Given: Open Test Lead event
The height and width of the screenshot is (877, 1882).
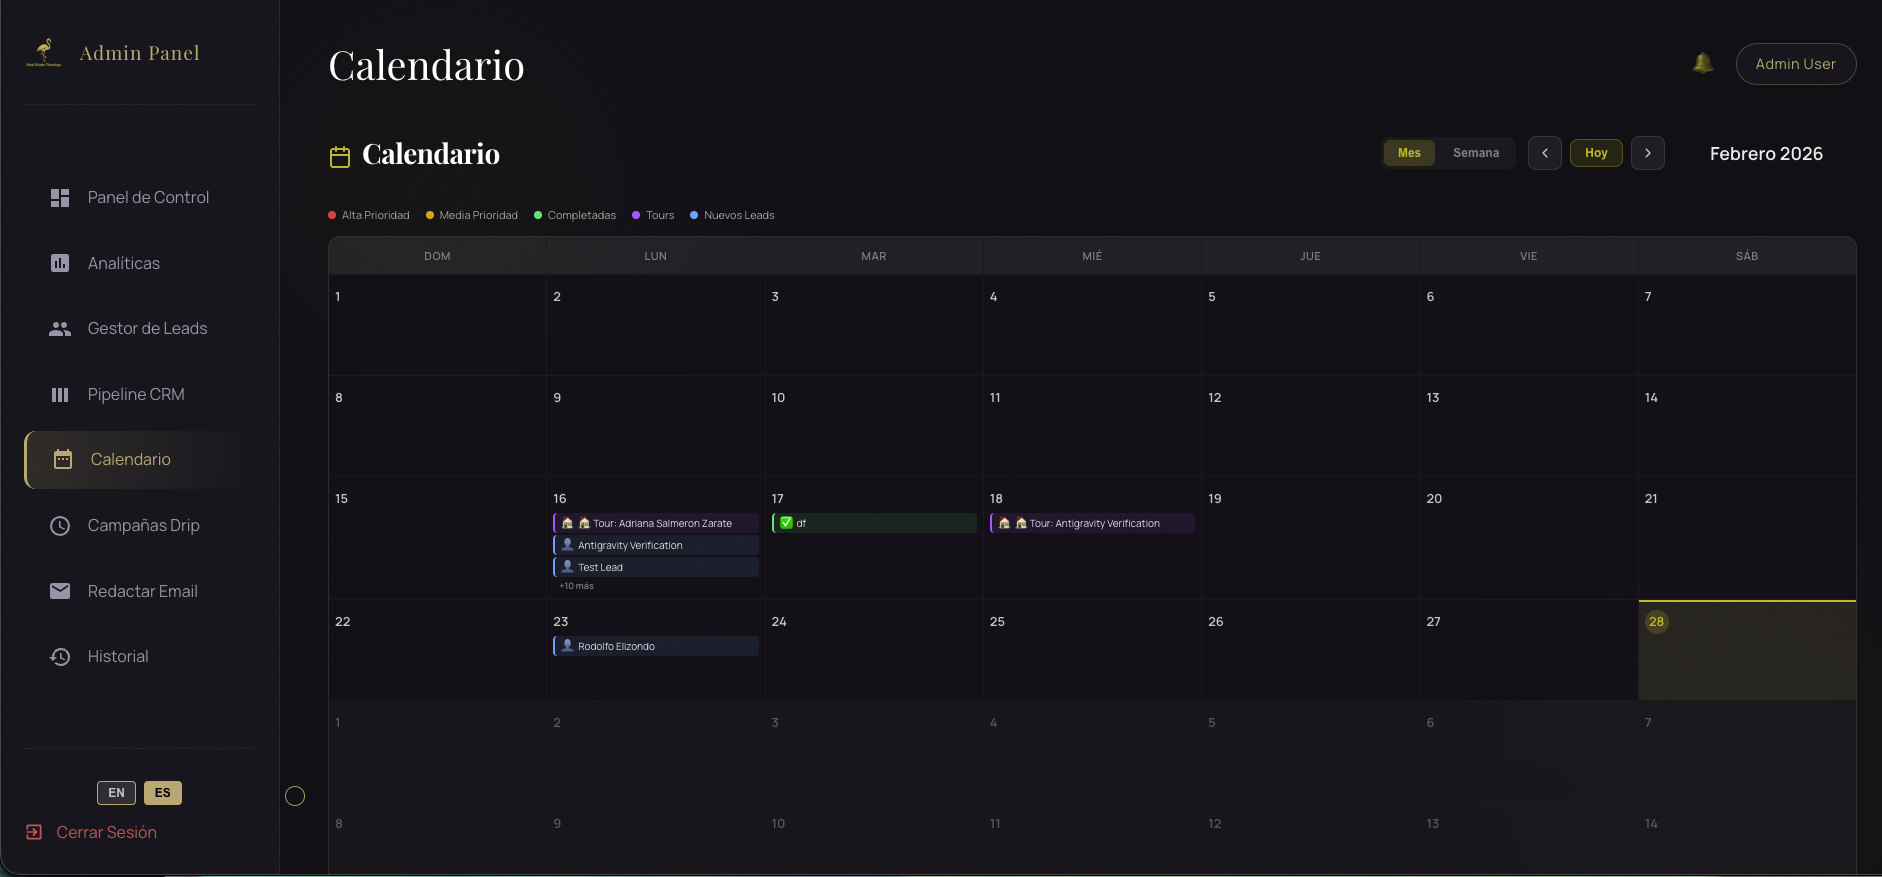Looking at the screenshot, I should [x=656, y=567].
